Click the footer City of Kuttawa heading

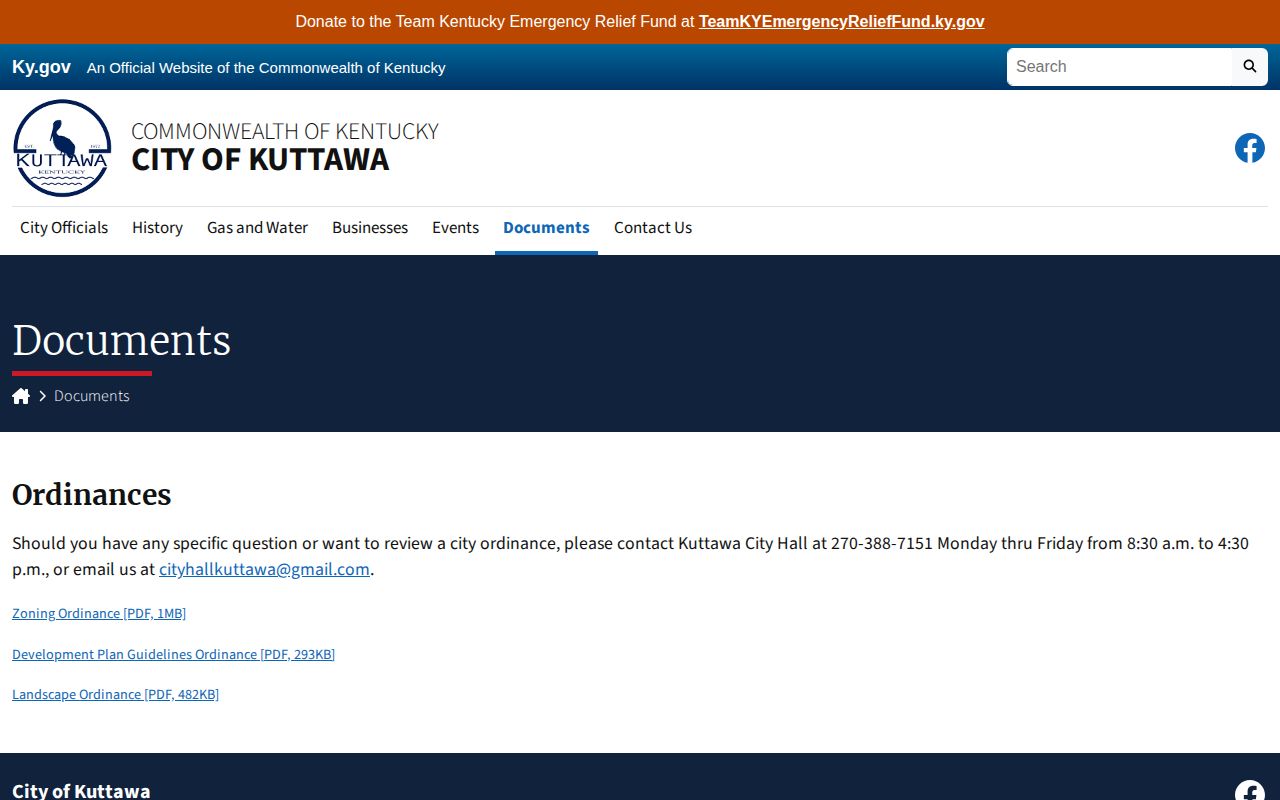pos(81,791)
